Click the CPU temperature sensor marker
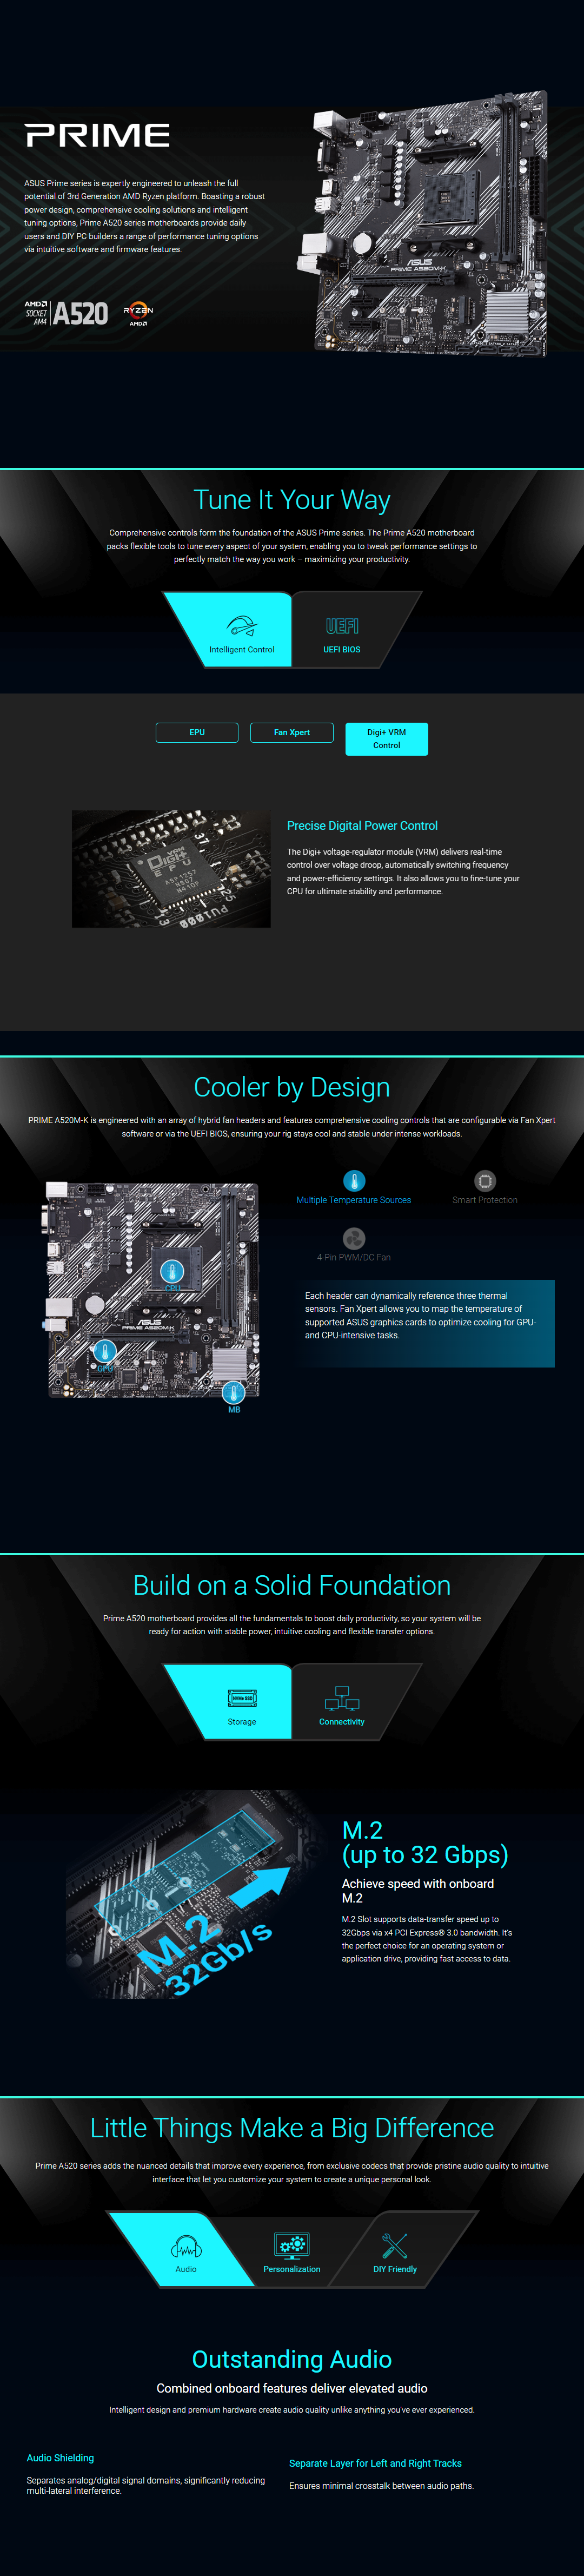This screenshot has height=2576, width=584. pyautogui.click(x=172, y=1273)
